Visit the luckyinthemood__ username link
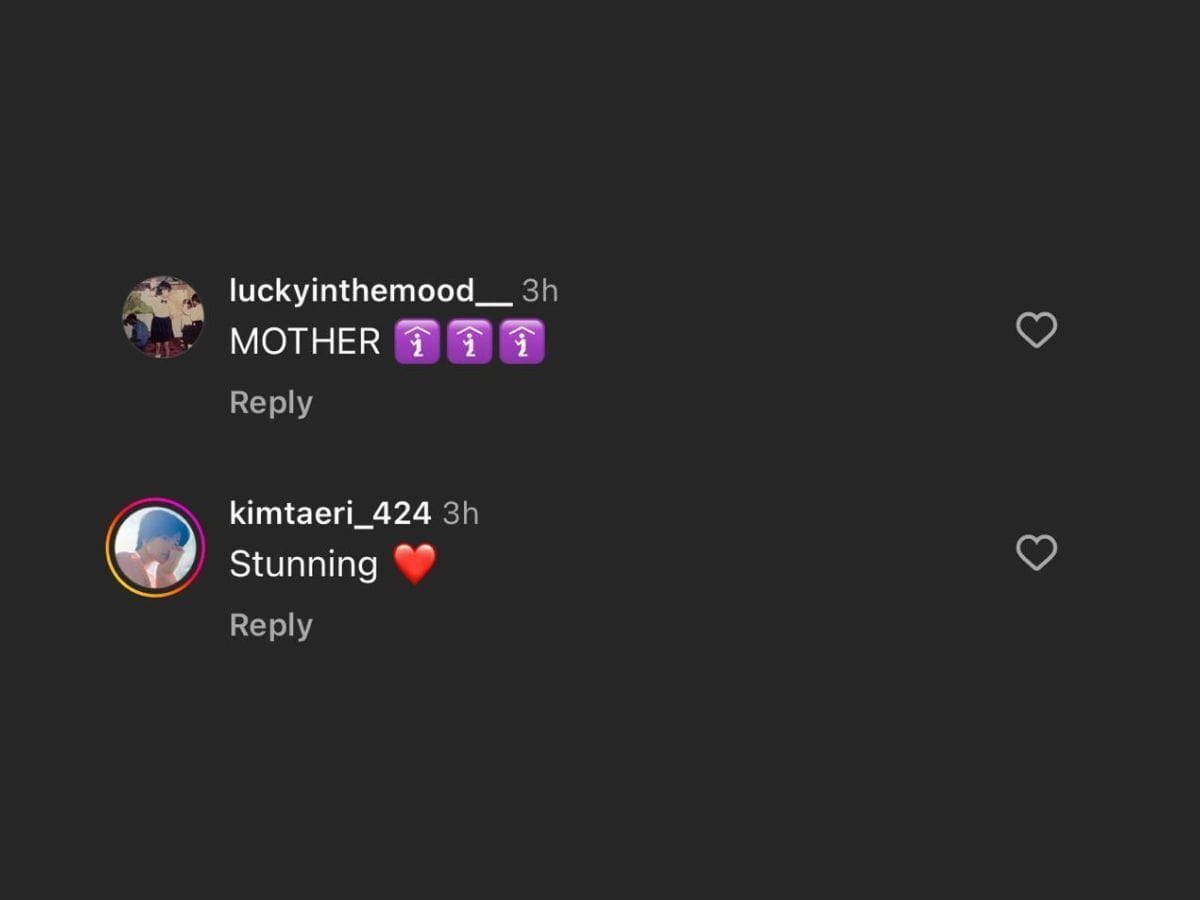Image resolution: width=1200 pixels, height=900 pixels. pos(370,291)
